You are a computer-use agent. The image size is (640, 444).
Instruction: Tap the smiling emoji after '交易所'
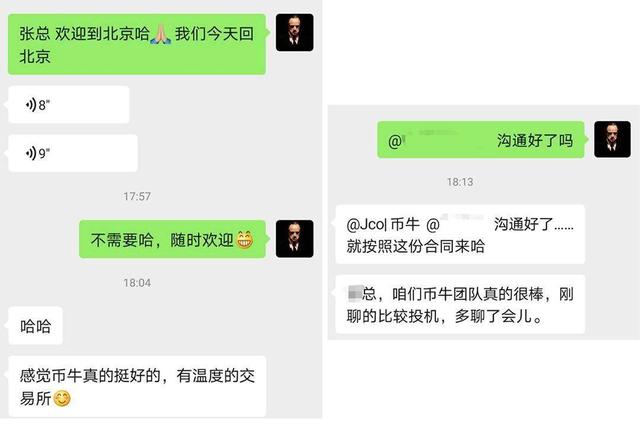tap(62, 399)
